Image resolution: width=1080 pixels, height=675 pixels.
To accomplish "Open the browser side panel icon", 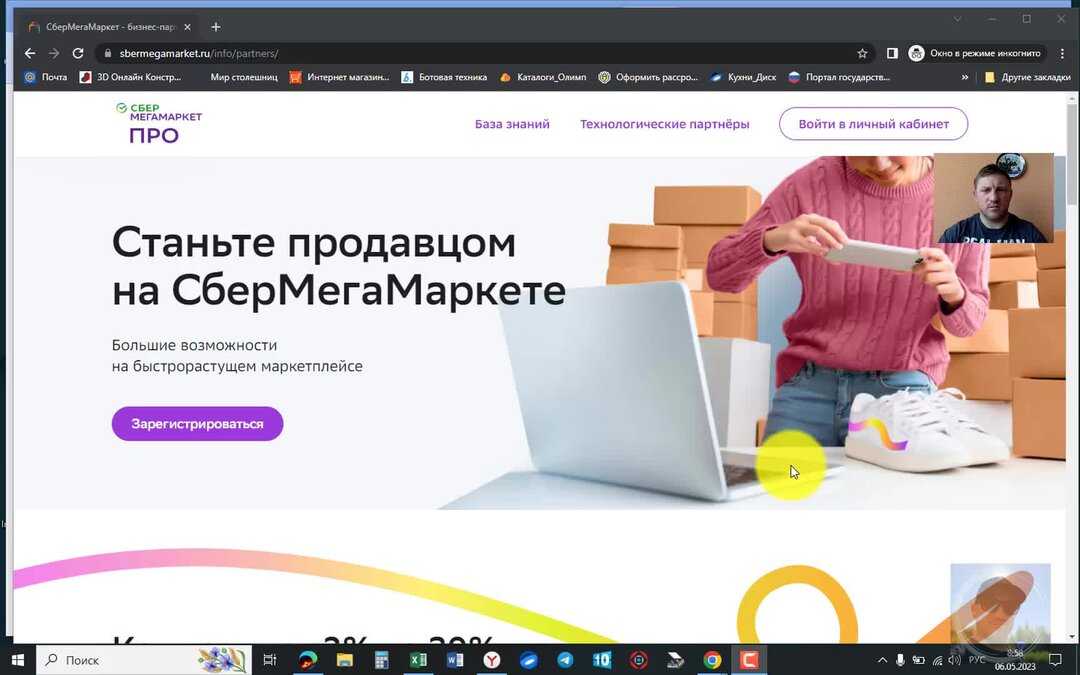I will [x=892, y=53].
